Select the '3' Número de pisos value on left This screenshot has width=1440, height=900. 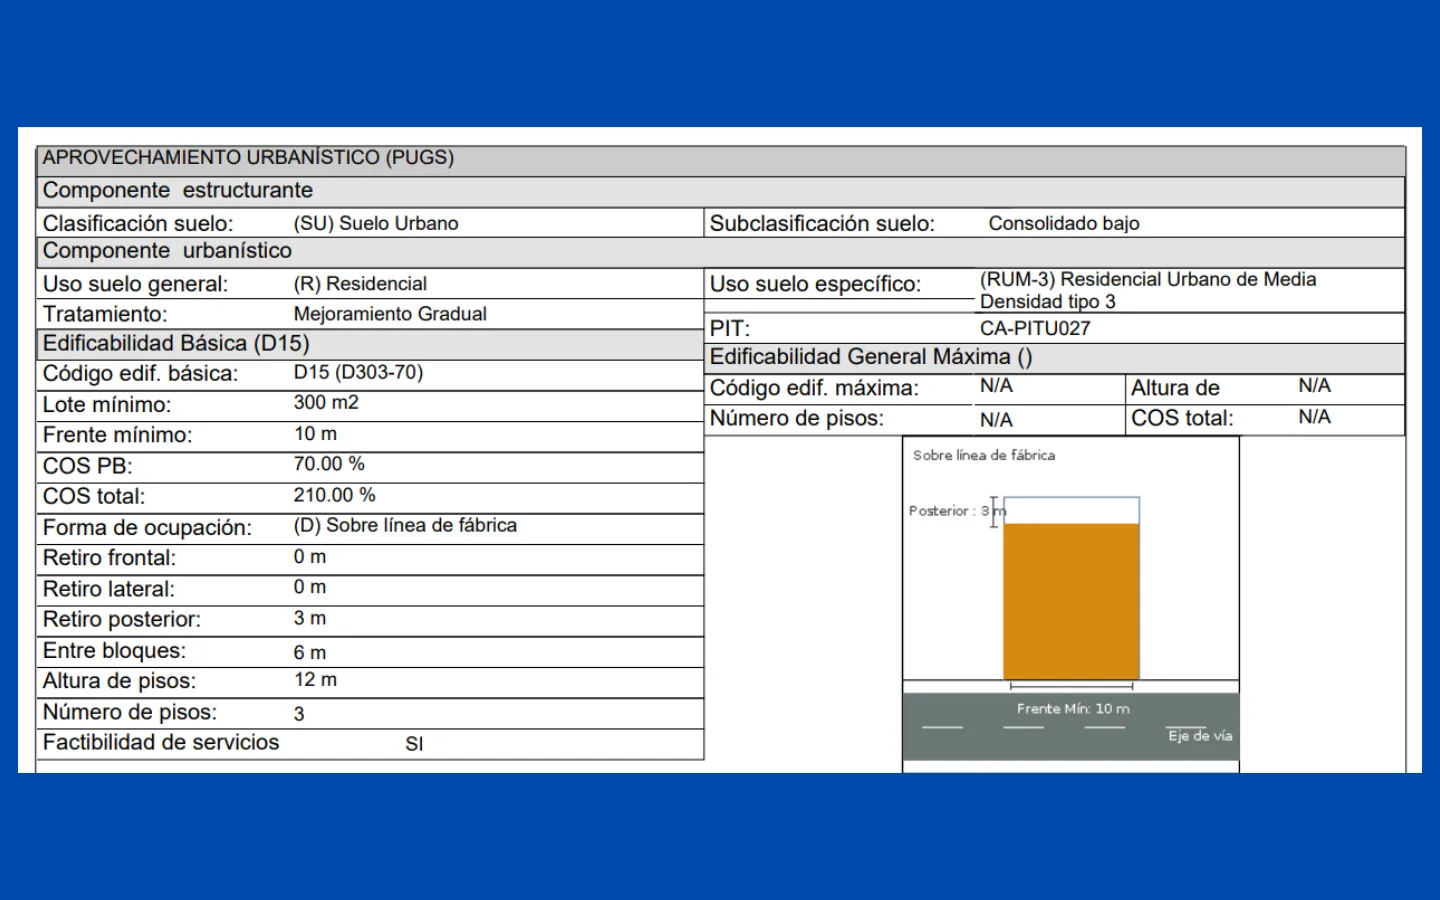point(299,714)
